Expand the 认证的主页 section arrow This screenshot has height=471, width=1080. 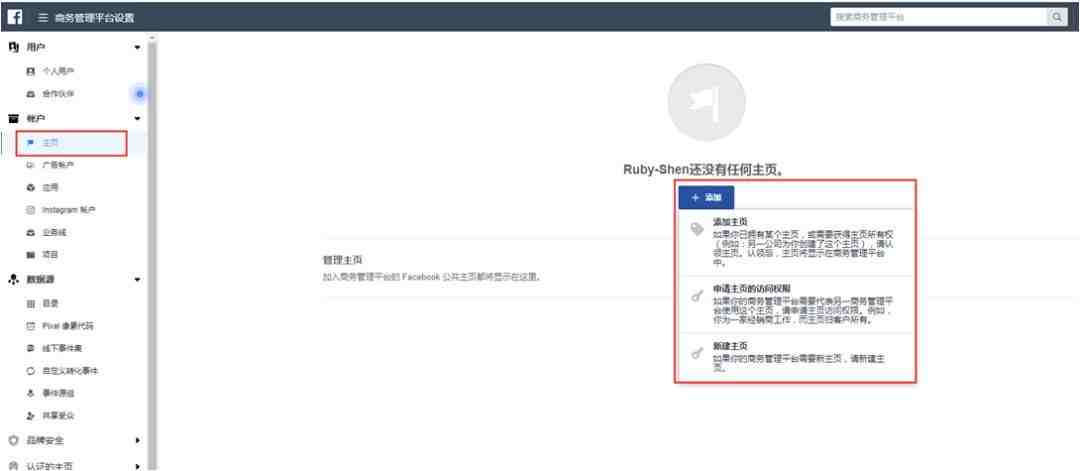(x=137, y=466)
